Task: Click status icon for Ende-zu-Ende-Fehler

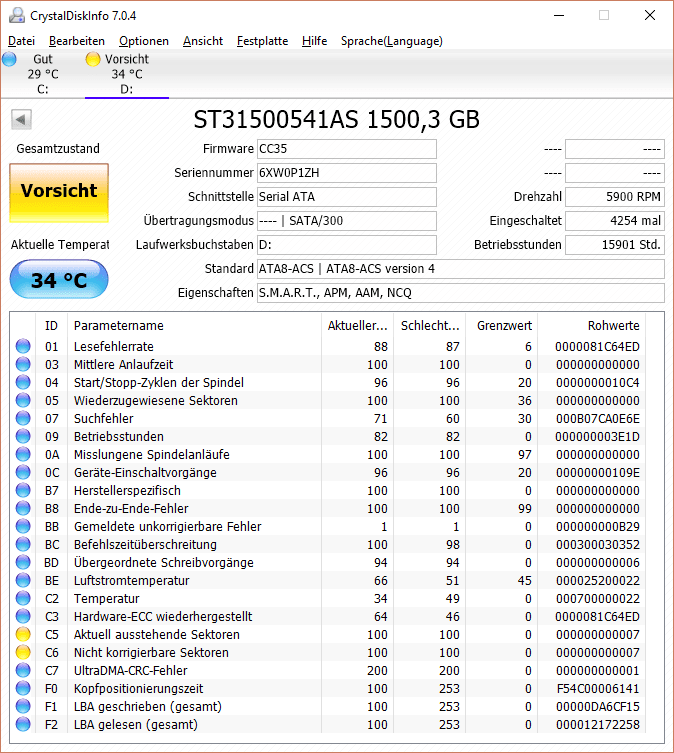Action: pos(23,509)
